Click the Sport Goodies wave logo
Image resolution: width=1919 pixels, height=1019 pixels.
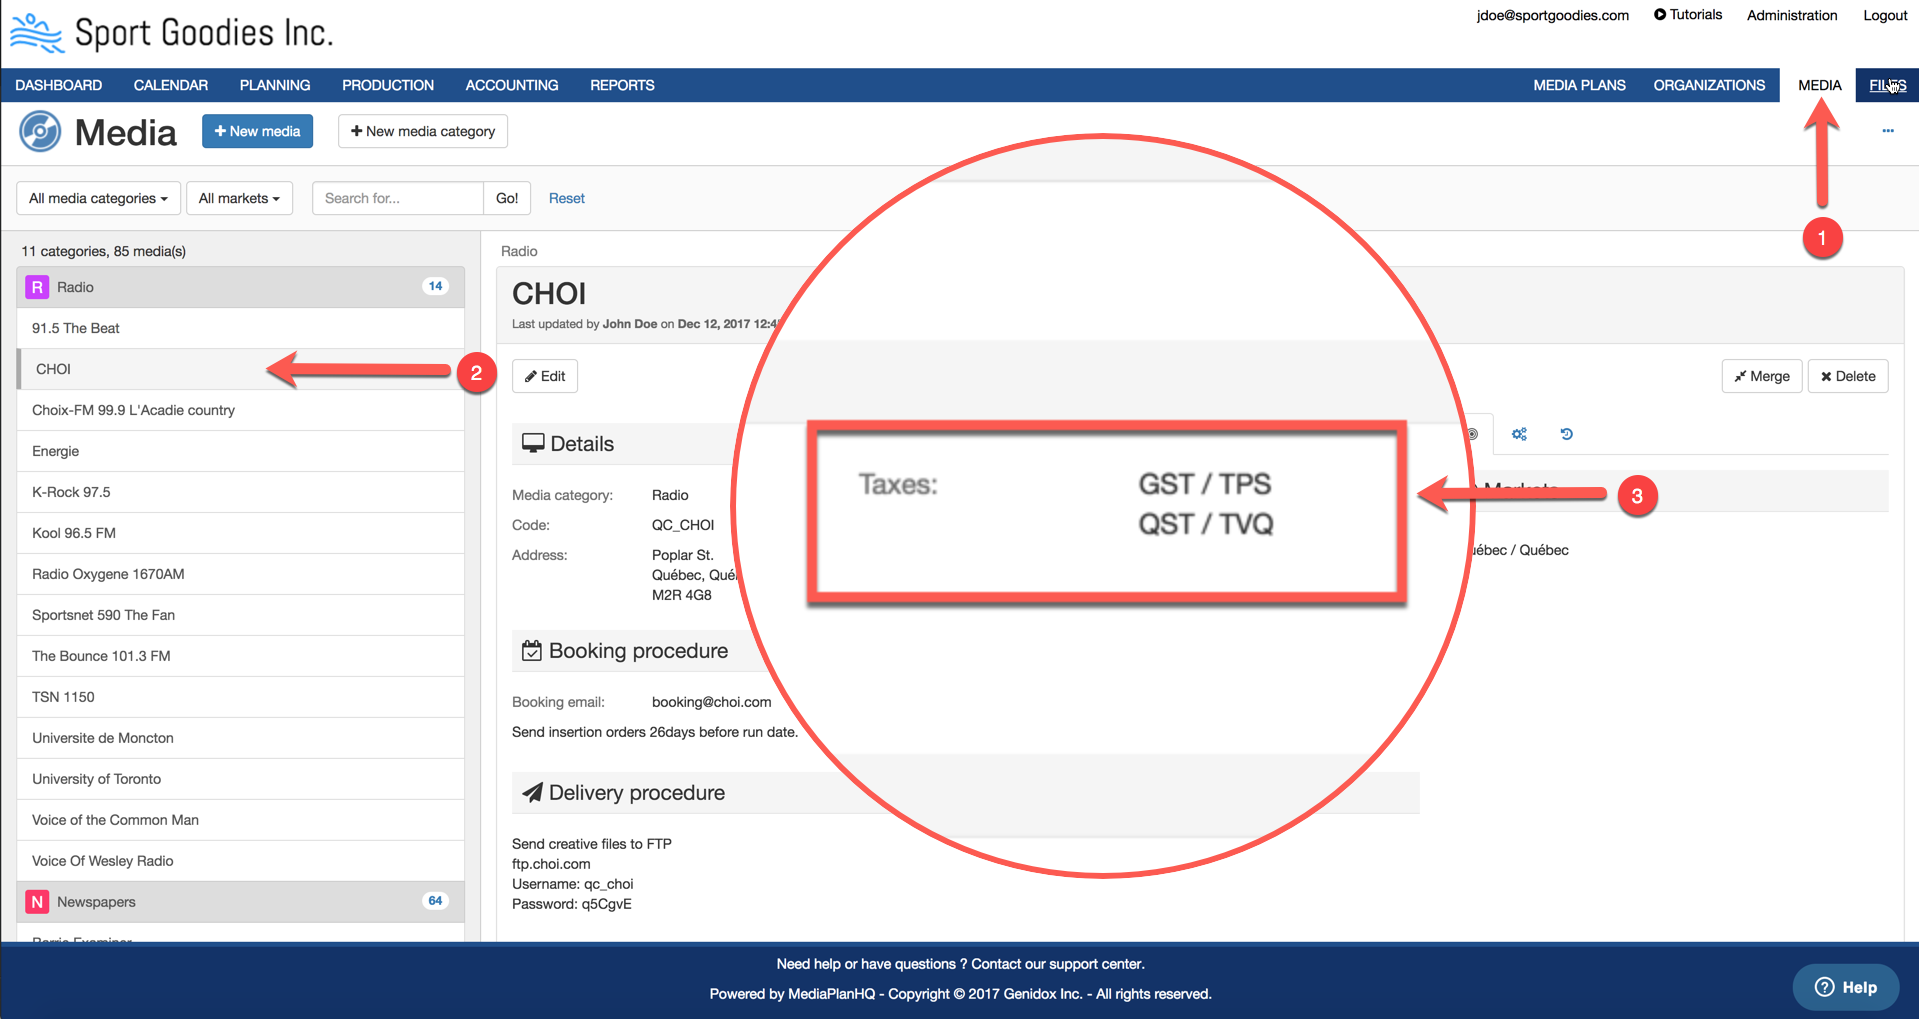pyautogui.click(x=36, y=33)
